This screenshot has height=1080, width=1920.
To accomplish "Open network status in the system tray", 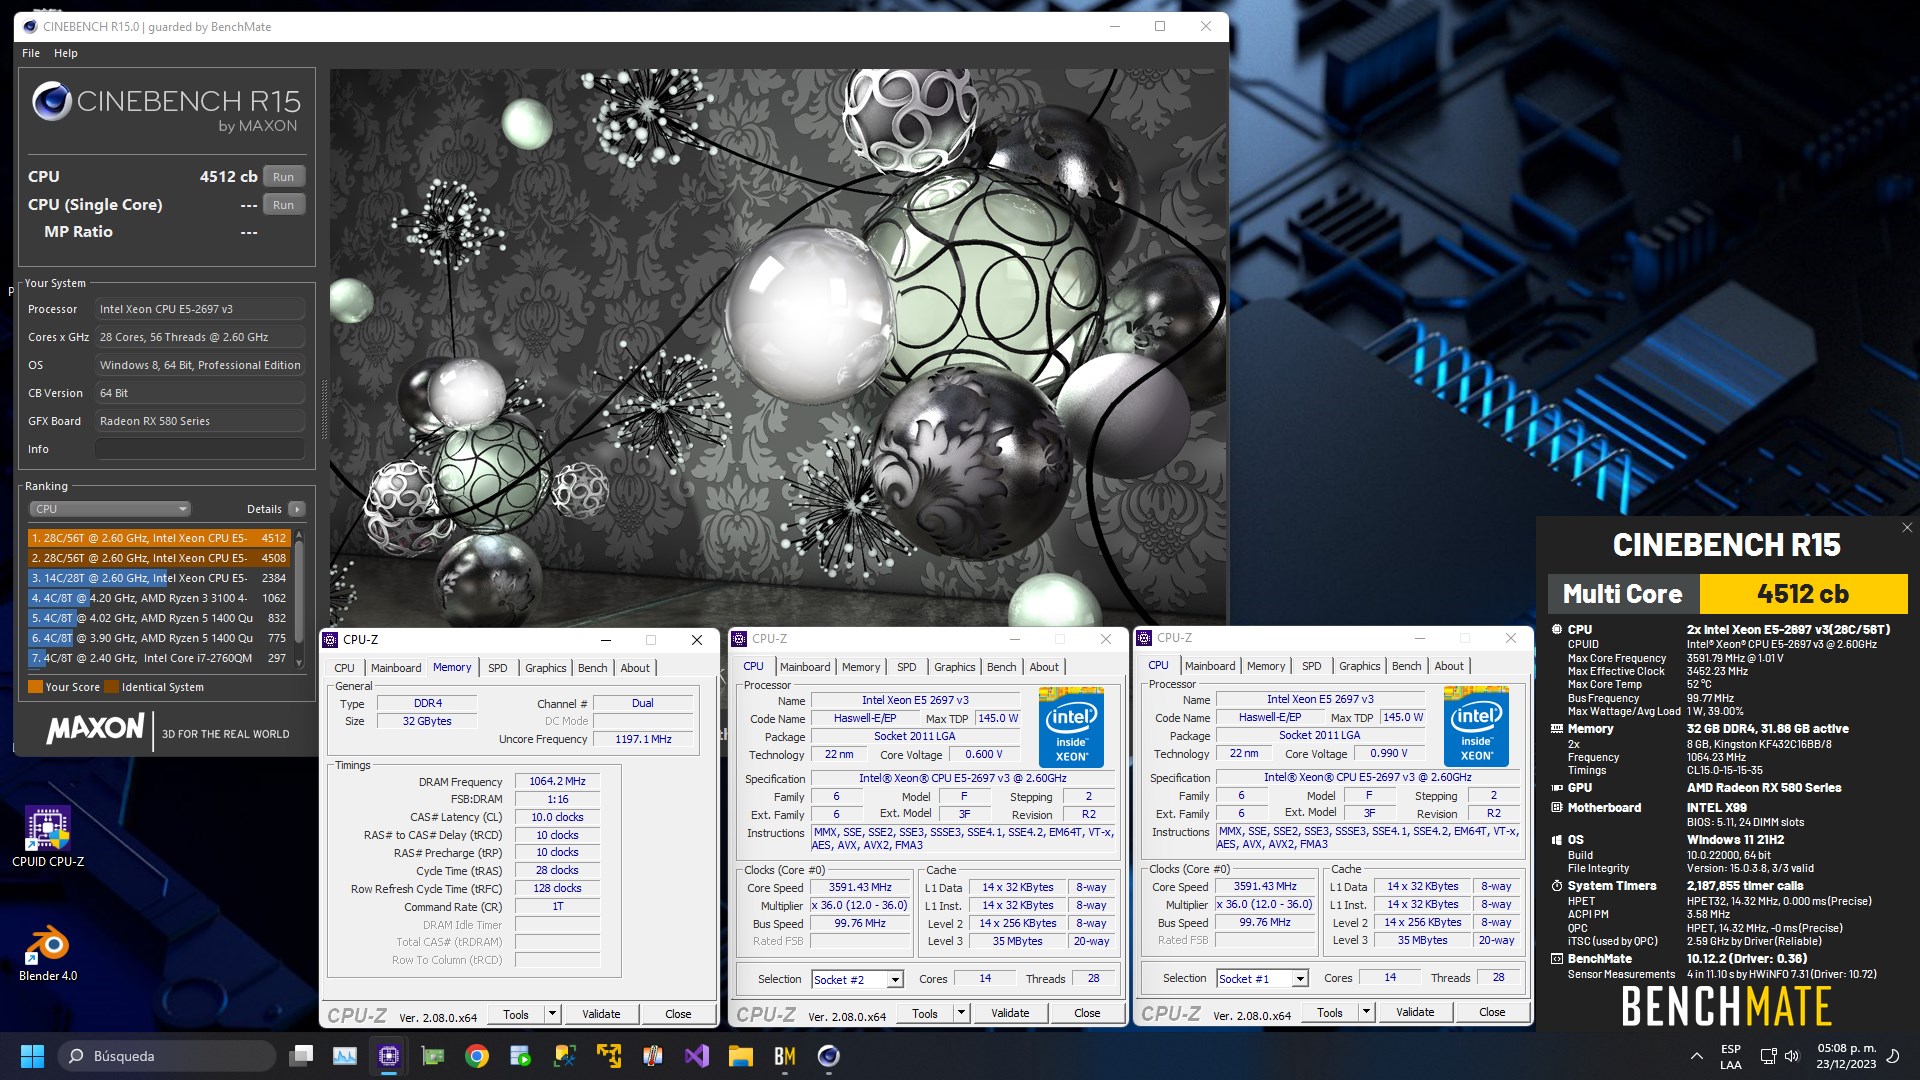I will coord(1768,1056).
